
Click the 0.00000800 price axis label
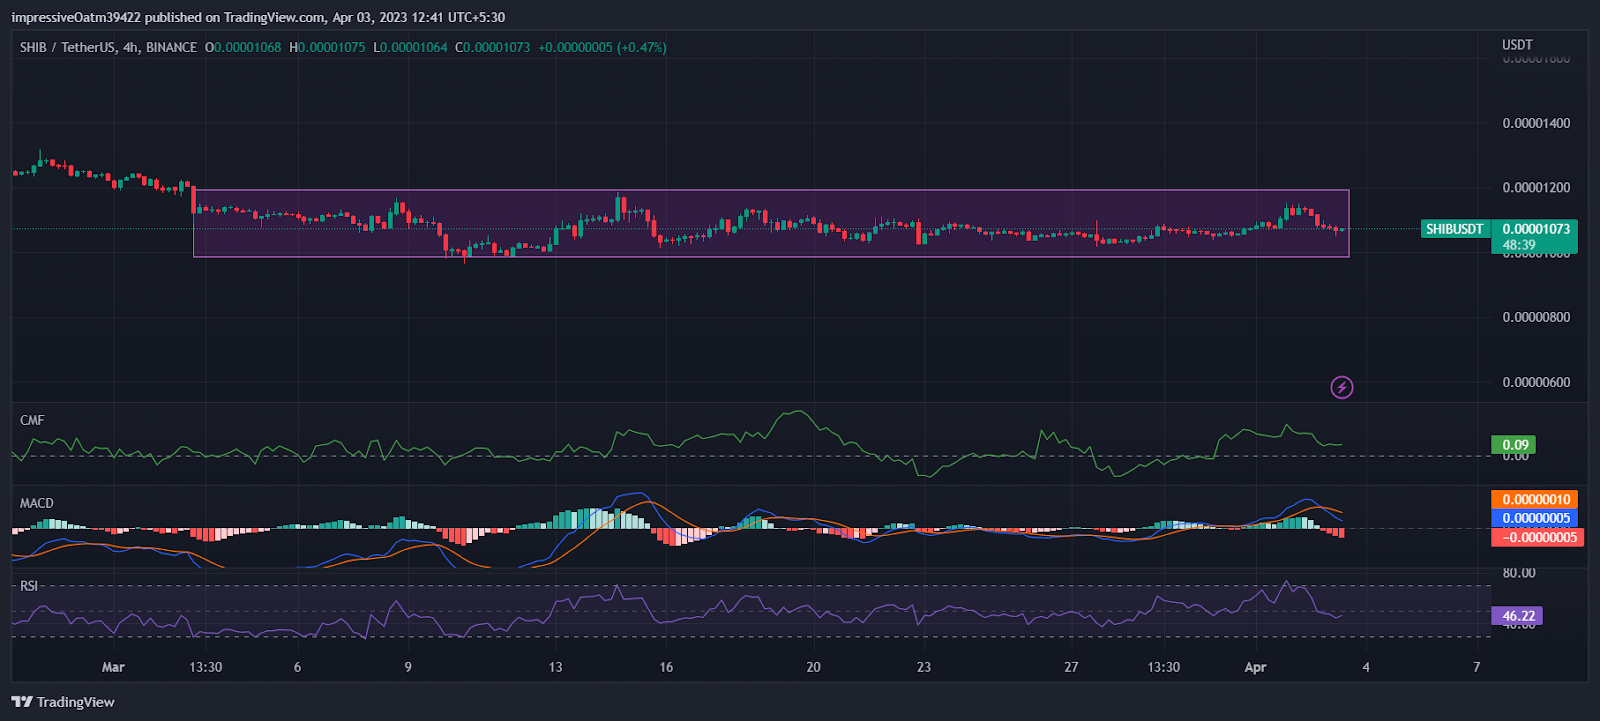(1536, 317)
